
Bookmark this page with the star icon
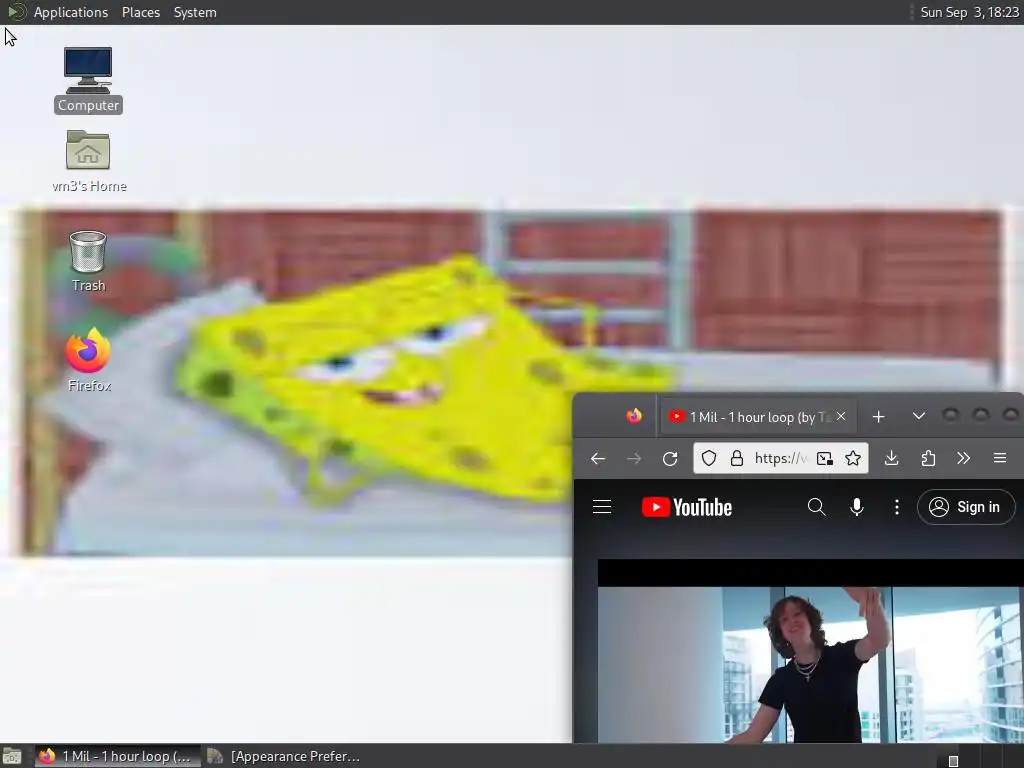(x=853, y=458)
